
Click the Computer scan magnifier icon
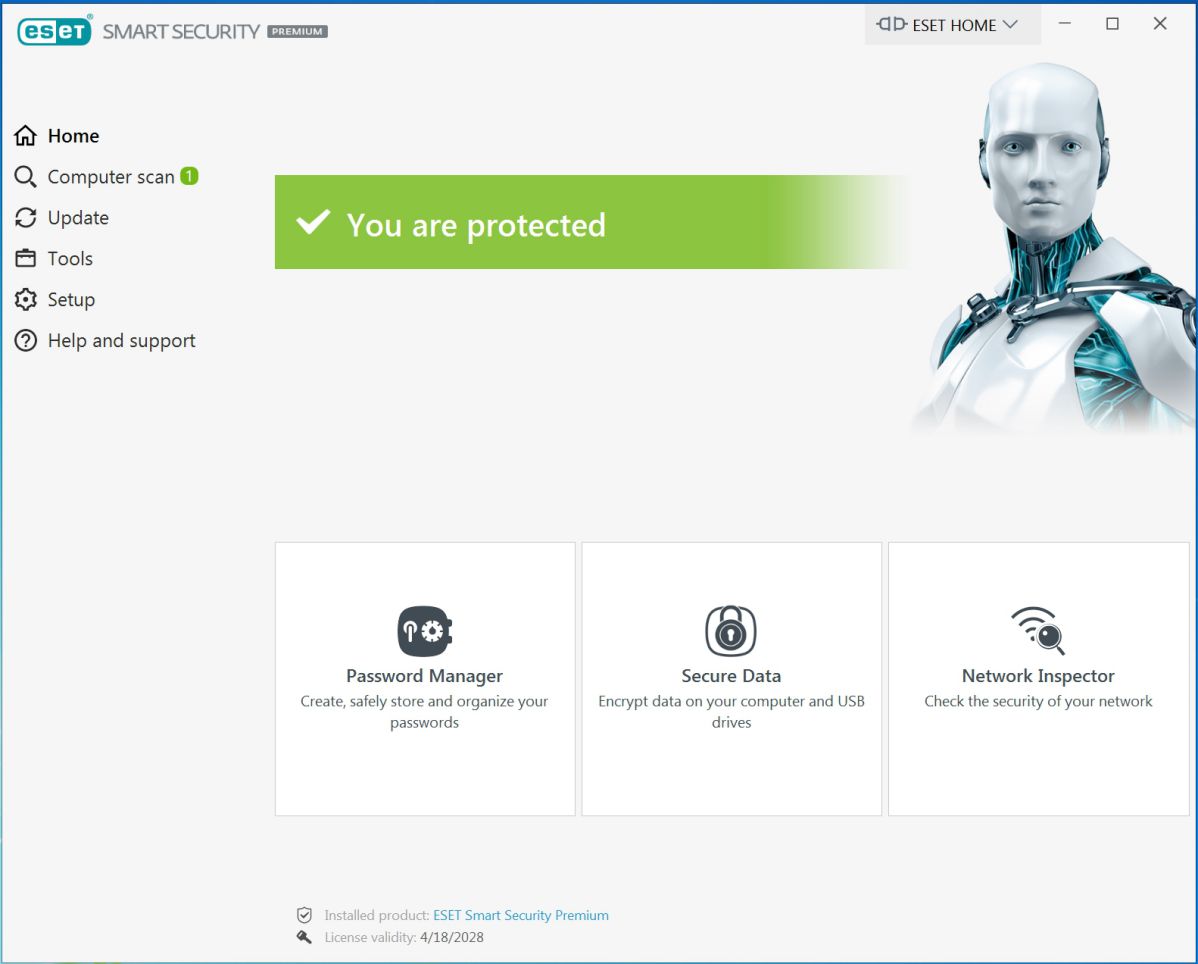click(25, 176)
